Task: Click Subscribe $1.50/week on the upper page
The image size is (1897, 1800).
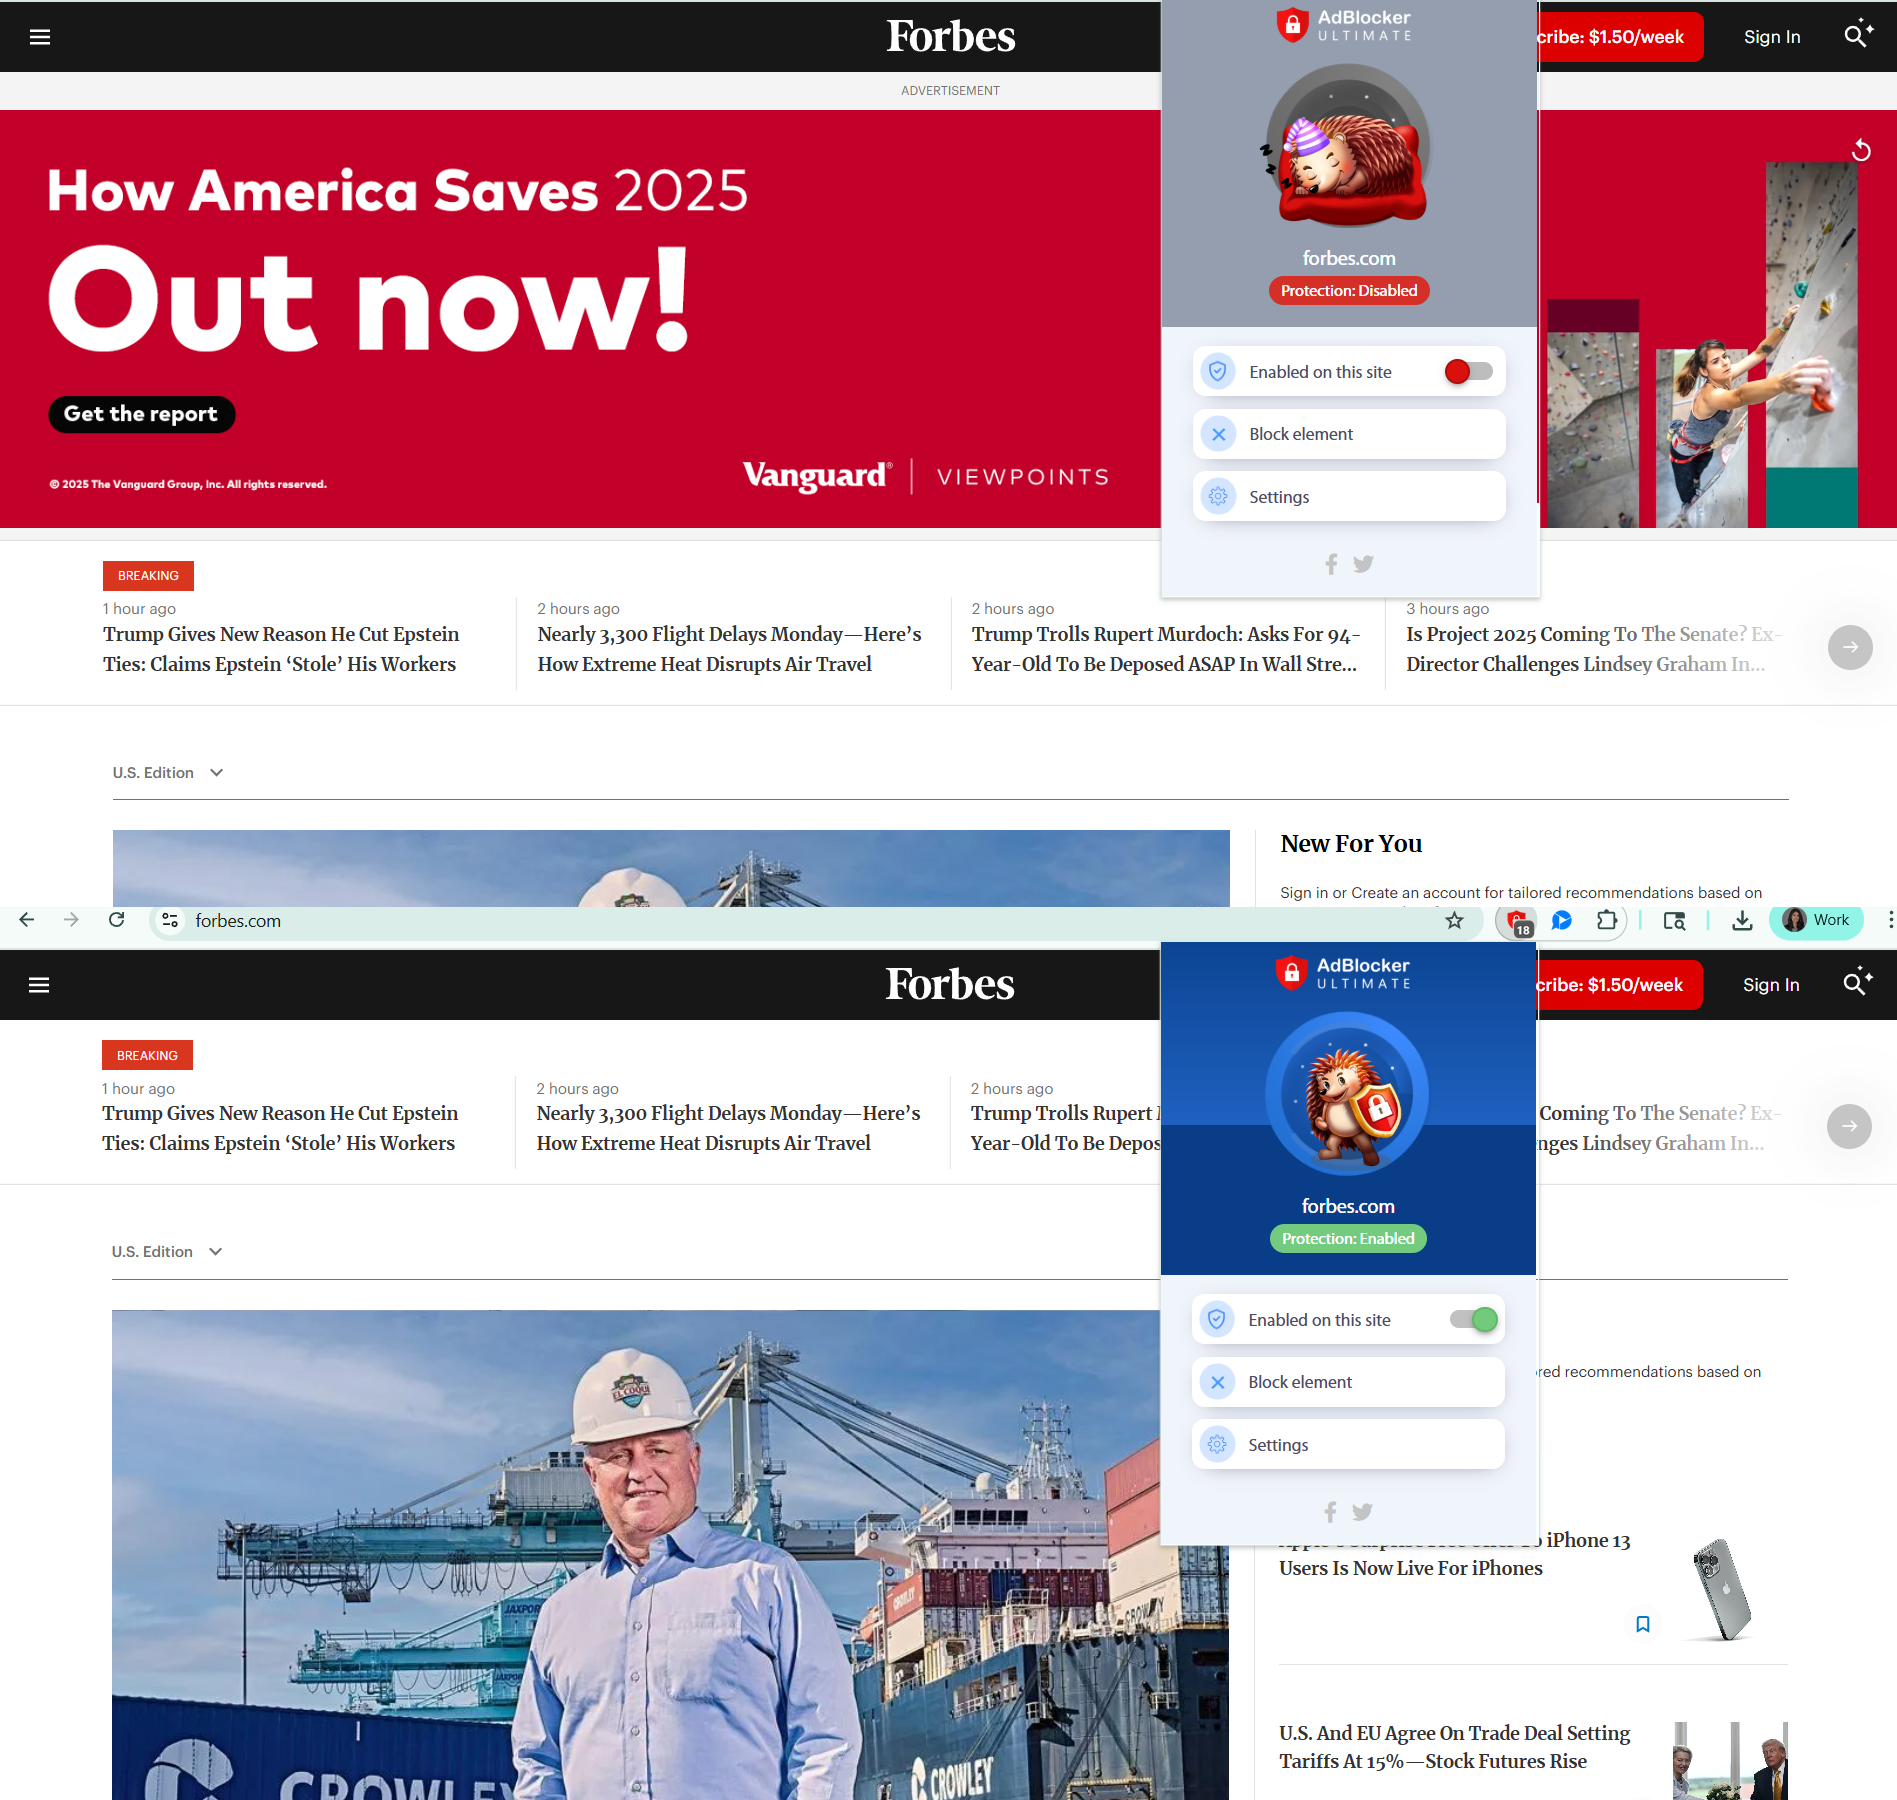Action: pyautogui.click(x=1620, y=37)
